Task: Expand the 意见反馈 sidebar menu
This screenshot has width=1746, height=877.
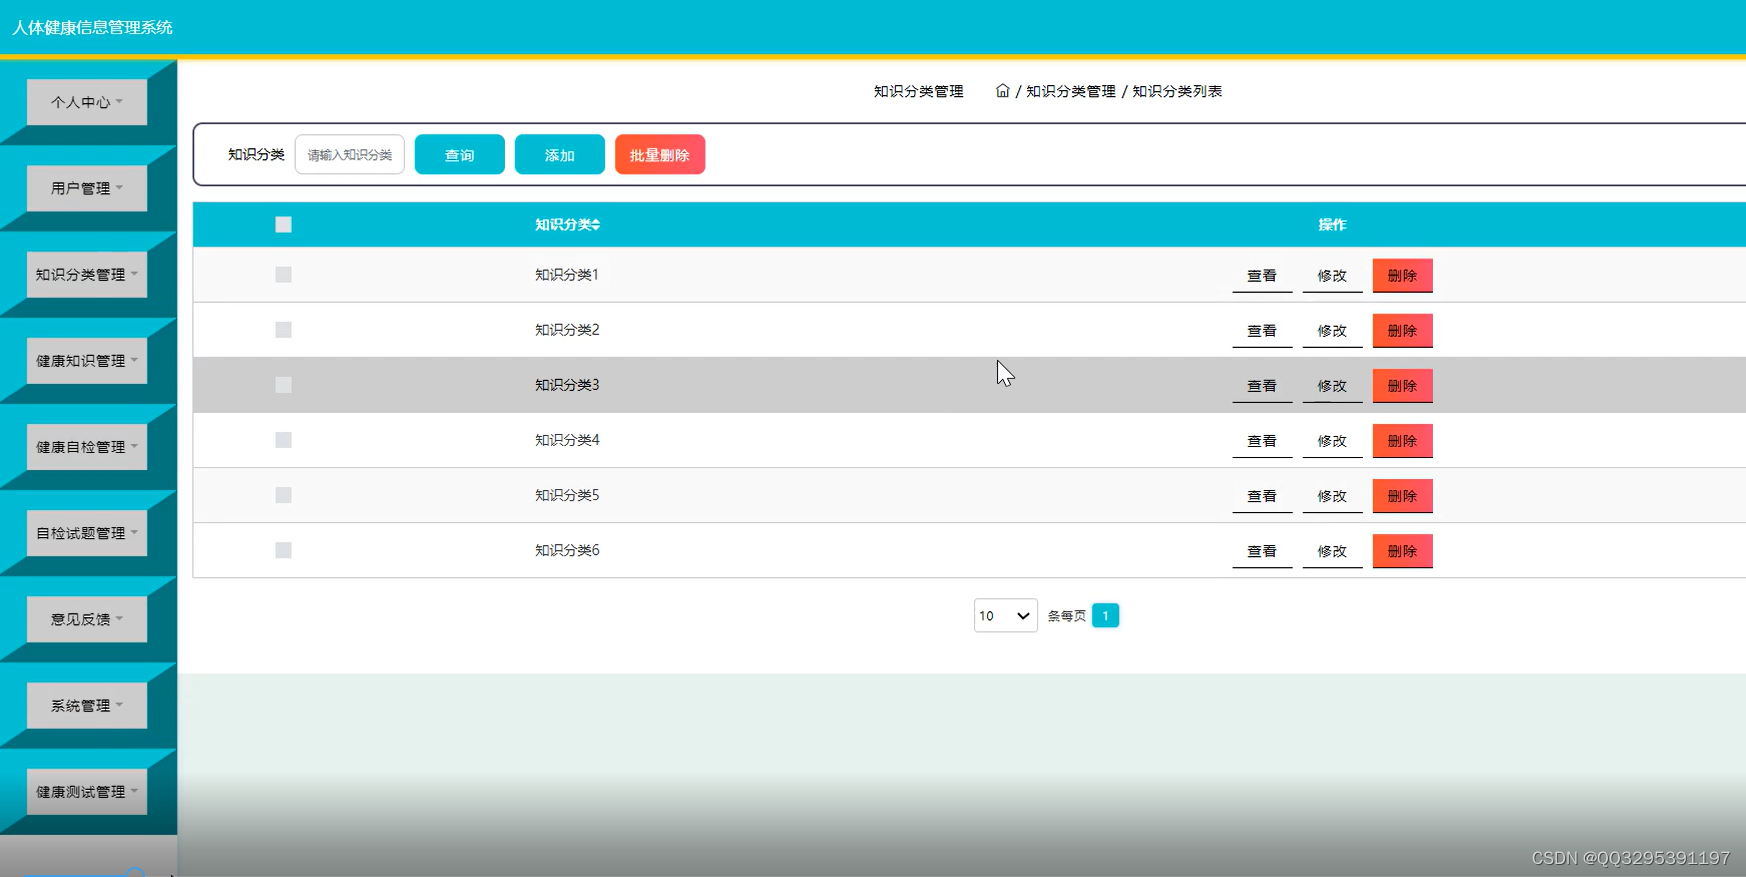Action: pos(87,619)
